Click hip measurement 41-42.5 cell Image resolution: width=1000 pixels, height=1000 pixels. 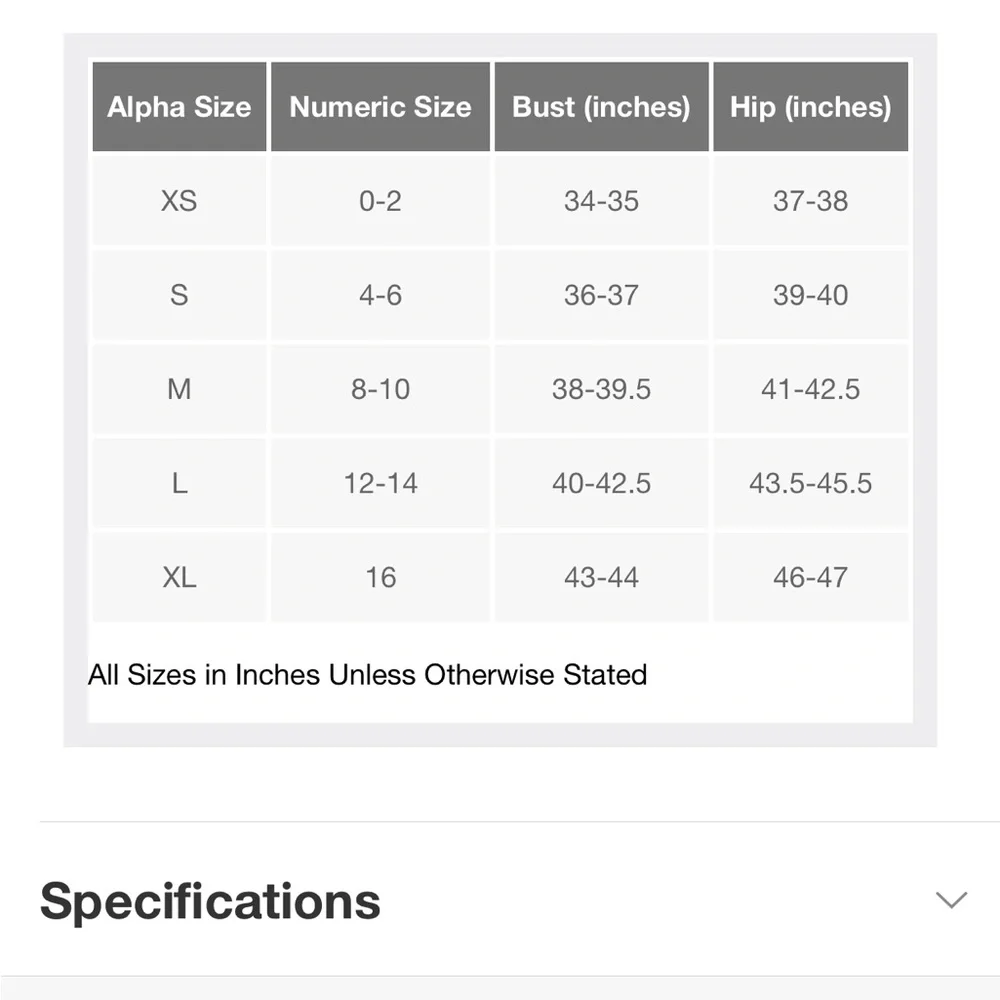click(811, 389)
